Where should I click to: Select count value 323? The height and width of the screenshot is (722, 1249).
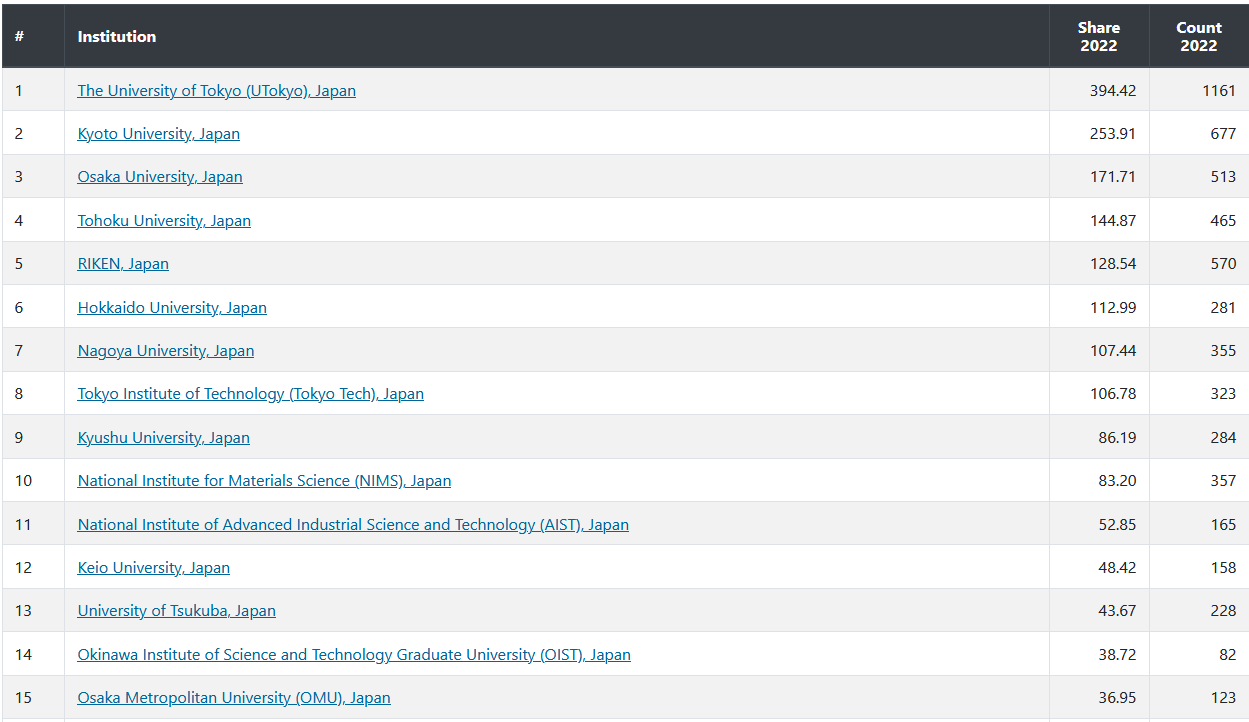point(1223,394)
